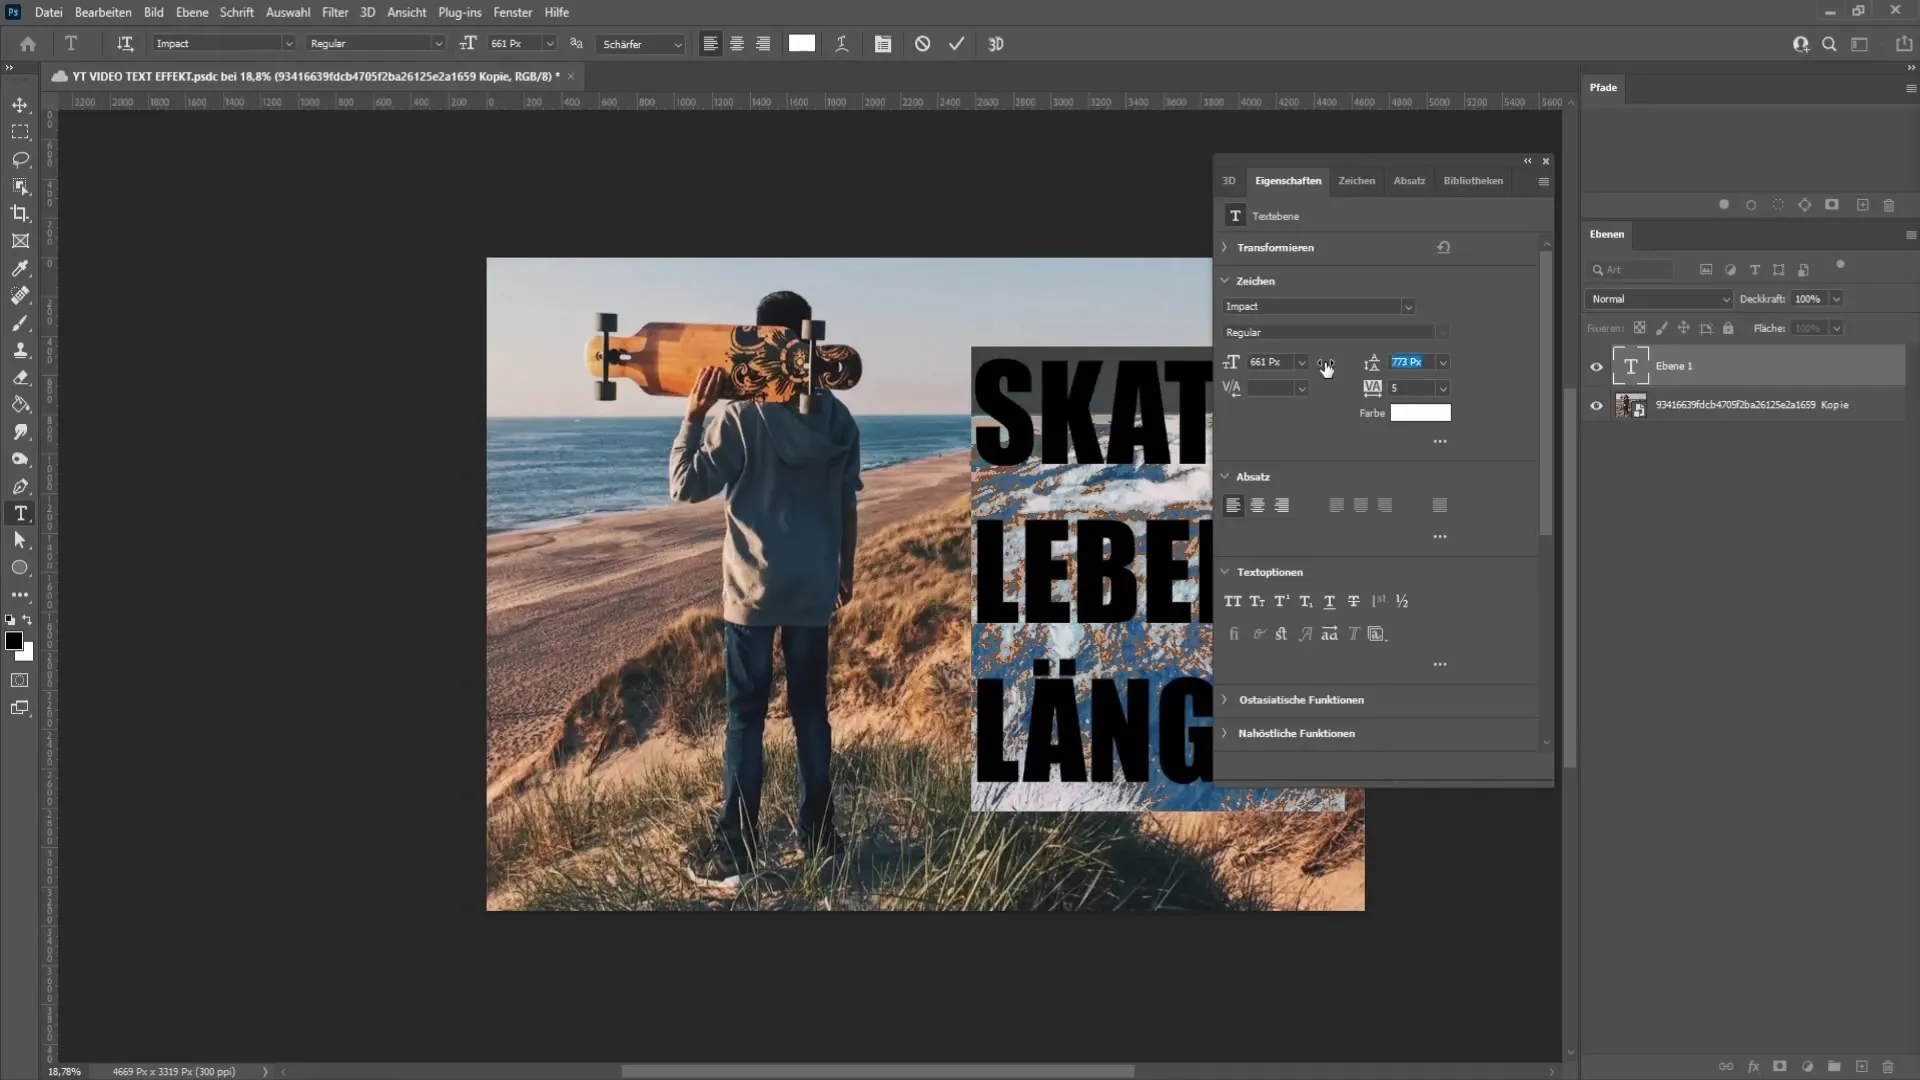Click the Eigenschaften tab

1287,181
